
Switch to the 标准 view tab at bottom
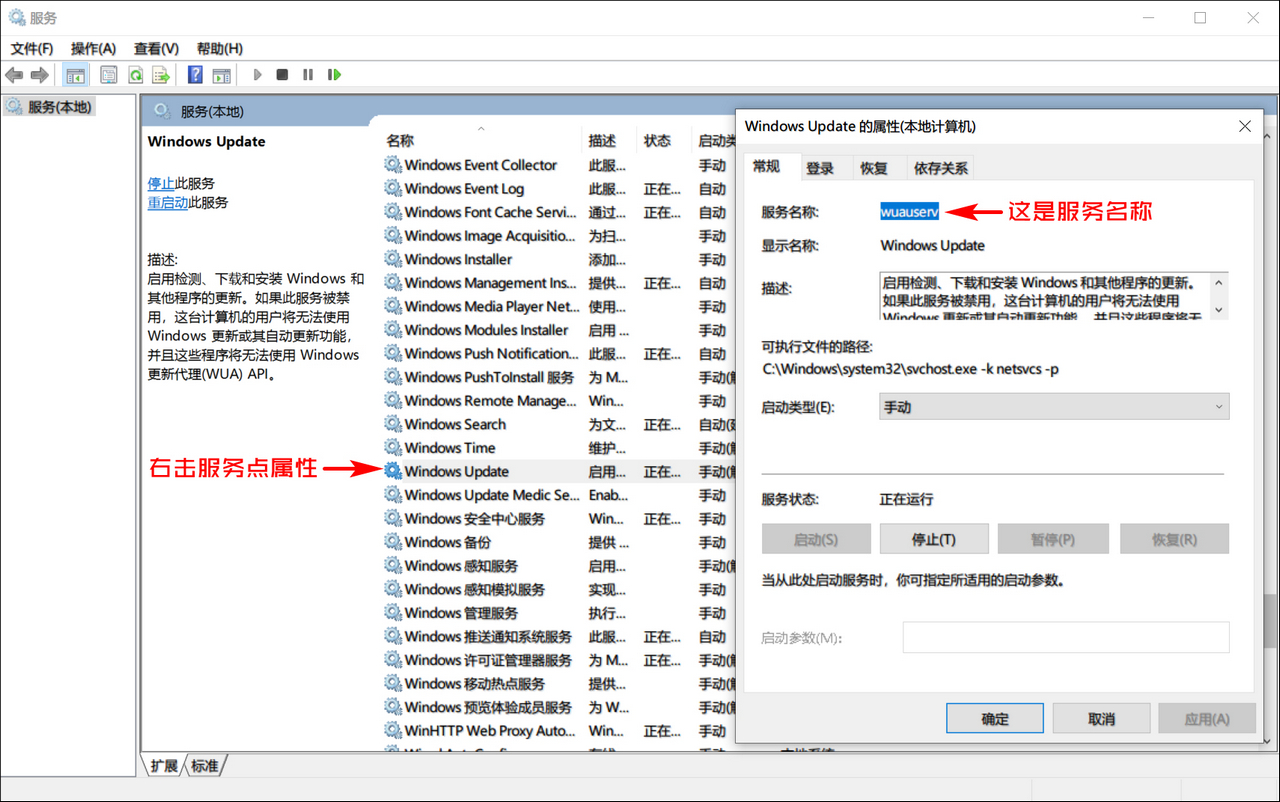[x=205, y=766]
